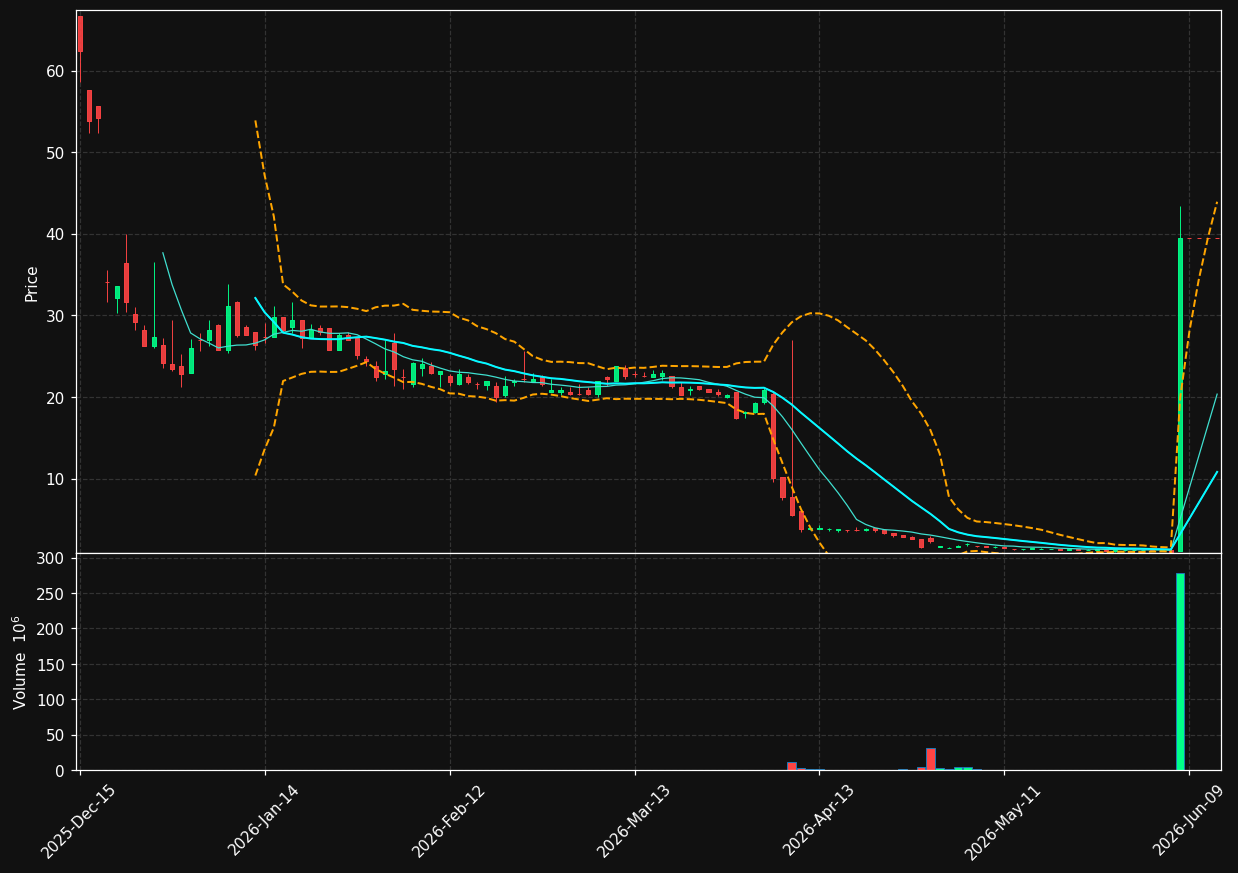Click the 2026-Mar-13 date label
Image resolution: width=1238 pixels, height=873 pixels.
633,821
